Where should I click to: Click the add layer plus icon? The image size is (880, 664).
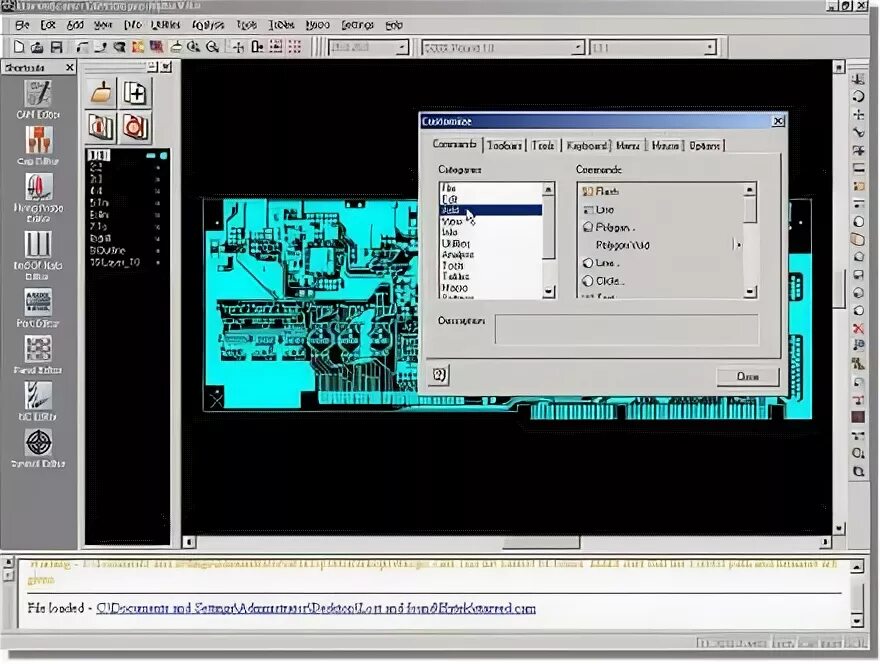click(x=135, y=93)
